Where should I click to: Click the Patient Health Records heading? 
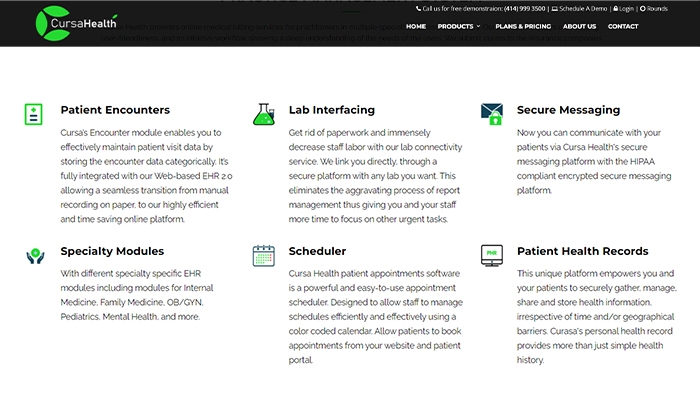pos(583,251)
